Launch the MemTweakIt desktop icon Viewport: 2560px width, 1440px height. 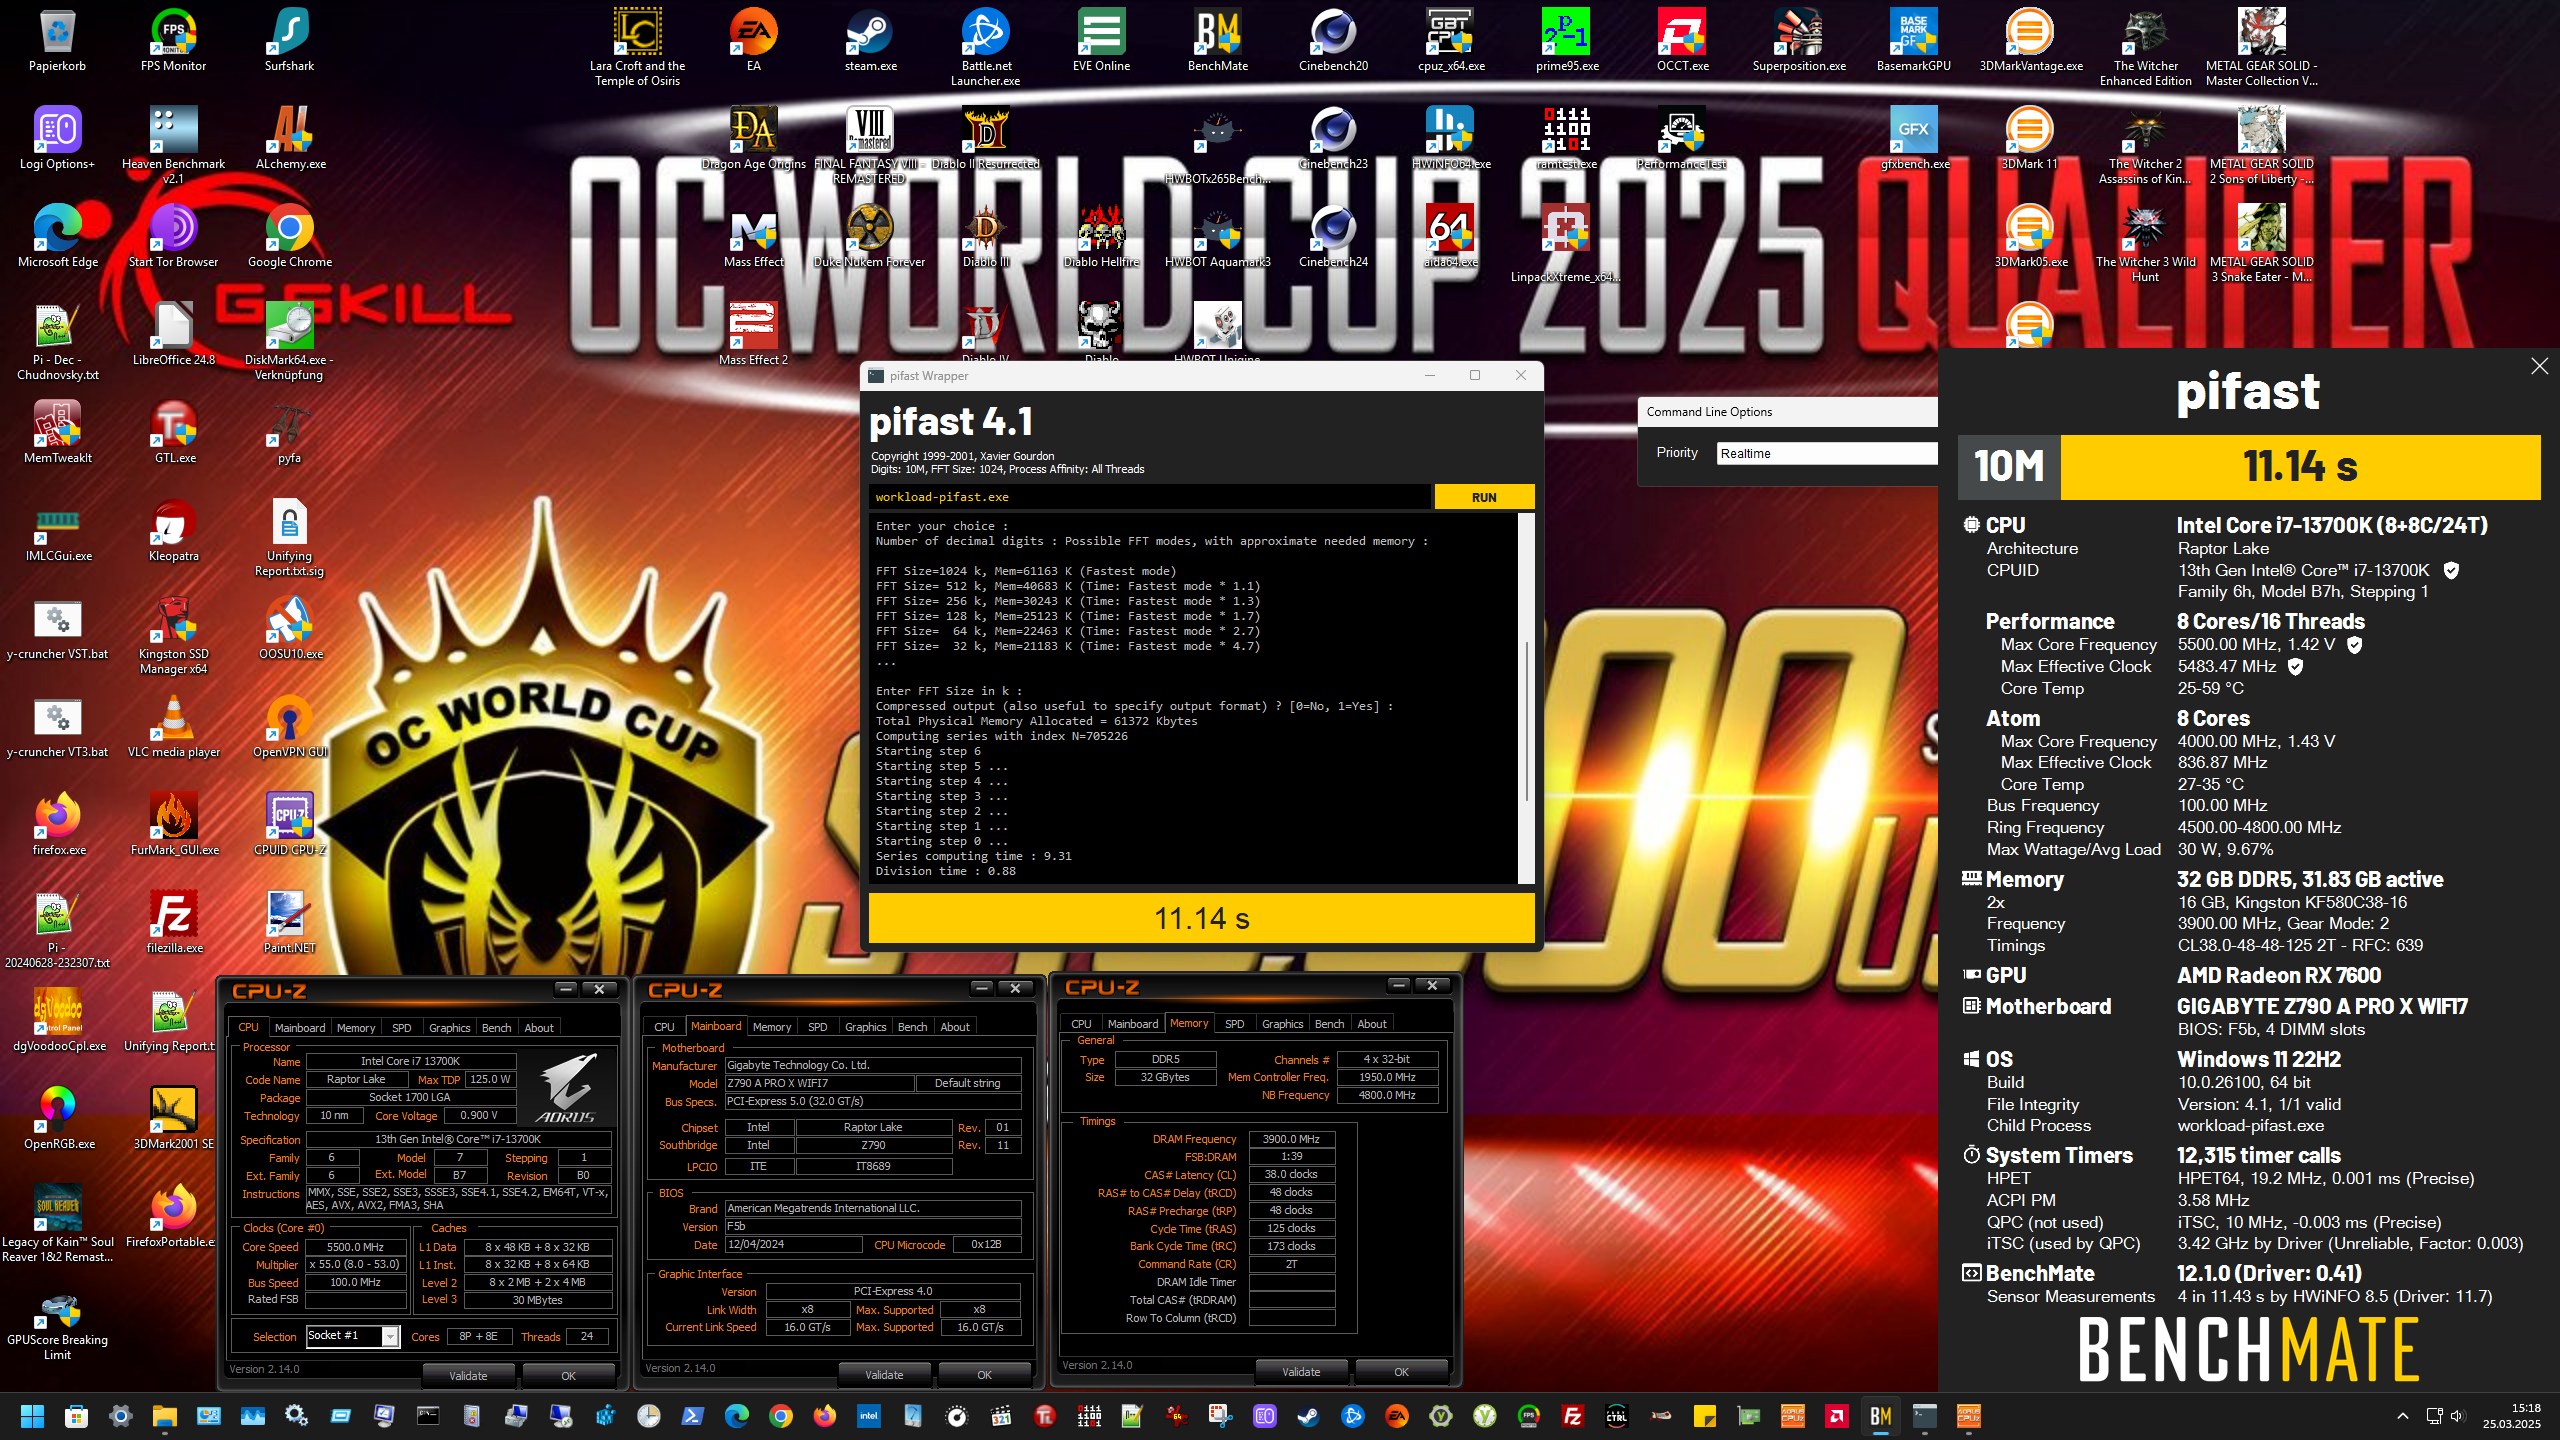(x=57, y=433)
